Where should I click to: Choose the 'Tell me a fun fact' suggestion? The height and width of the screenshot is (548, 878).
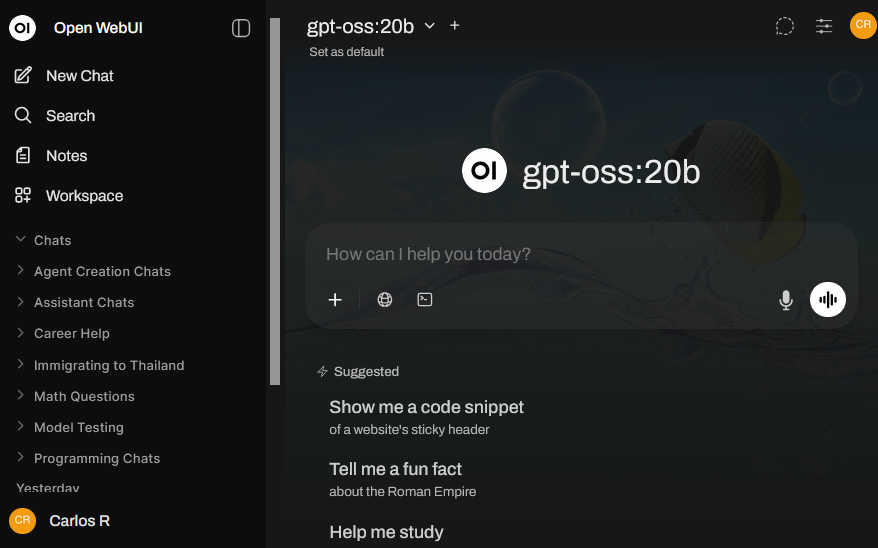(x=395, y=477)
